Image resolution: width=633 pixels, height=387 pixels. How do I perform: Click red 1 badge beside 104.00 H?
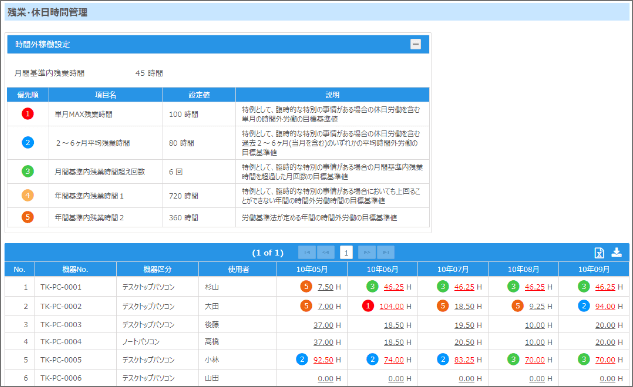tap(368, 306)
